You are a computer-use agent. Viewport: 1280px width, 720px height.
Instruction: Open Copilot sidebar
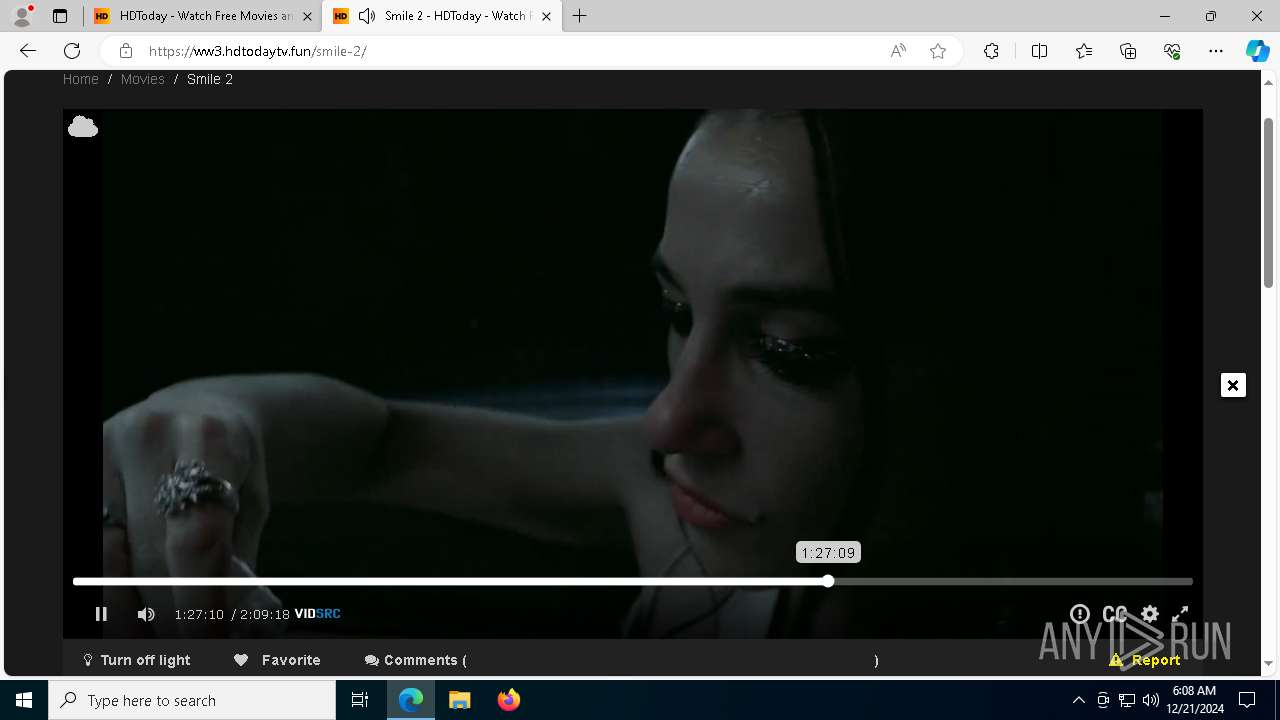(1257, 51)
